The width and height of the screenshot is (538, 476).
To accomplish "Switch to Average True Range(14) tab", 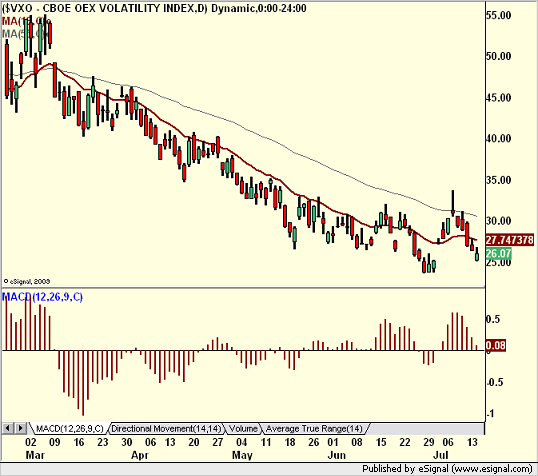I will point(314,429).
